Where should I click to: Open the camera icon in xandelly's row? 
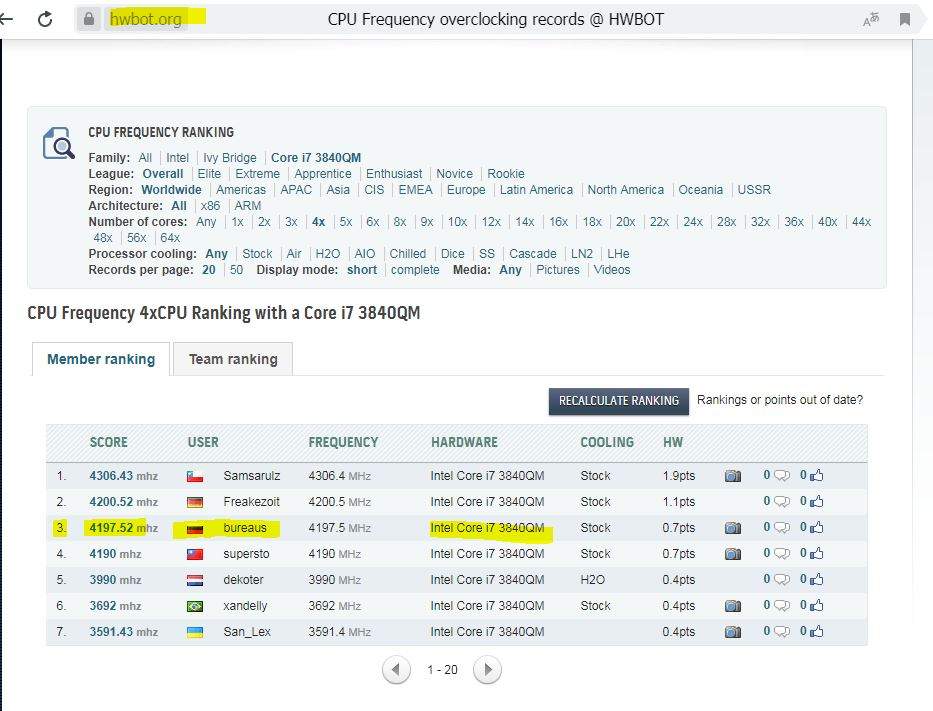(732, 606)
